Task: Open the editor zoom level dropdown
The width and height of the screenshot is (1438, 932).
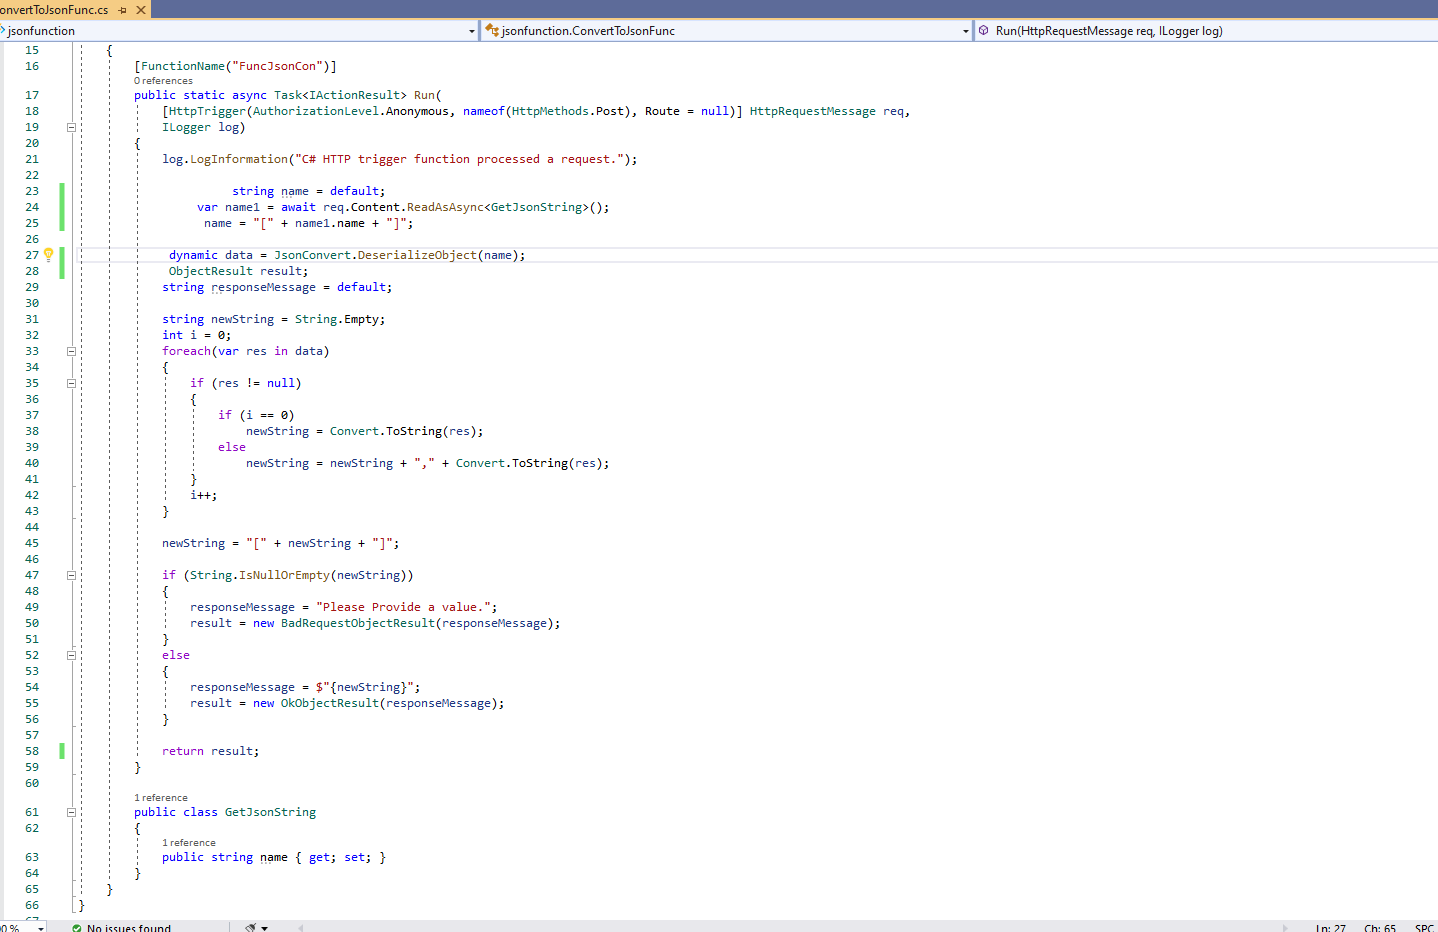Action: click(x=41, y=928)
